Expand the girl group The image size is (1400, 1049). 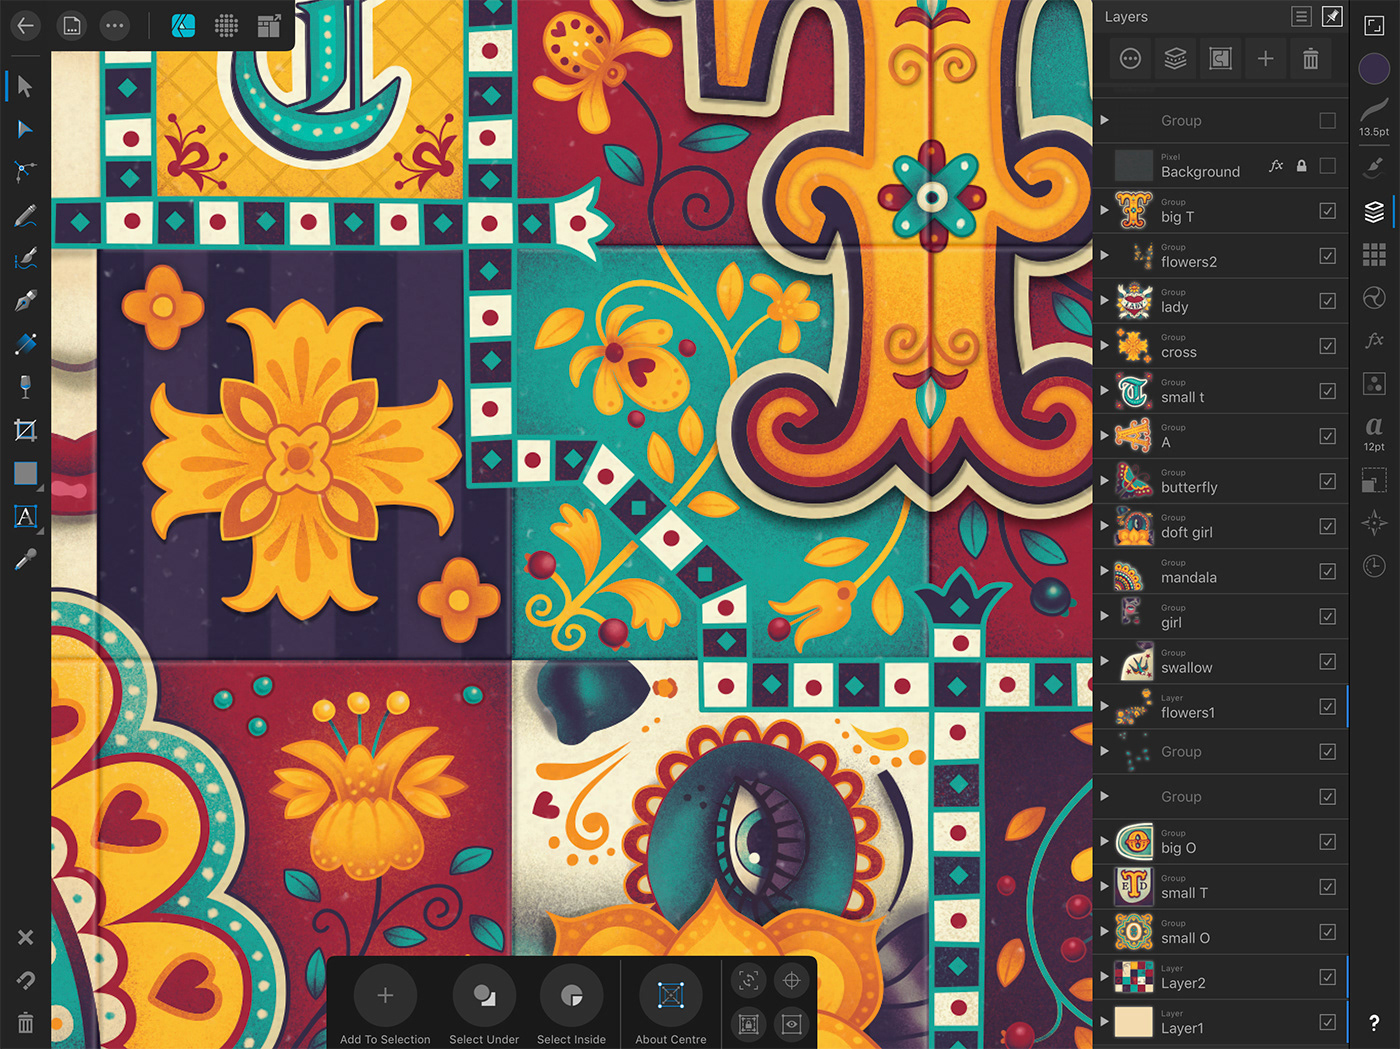(1104, 615)
